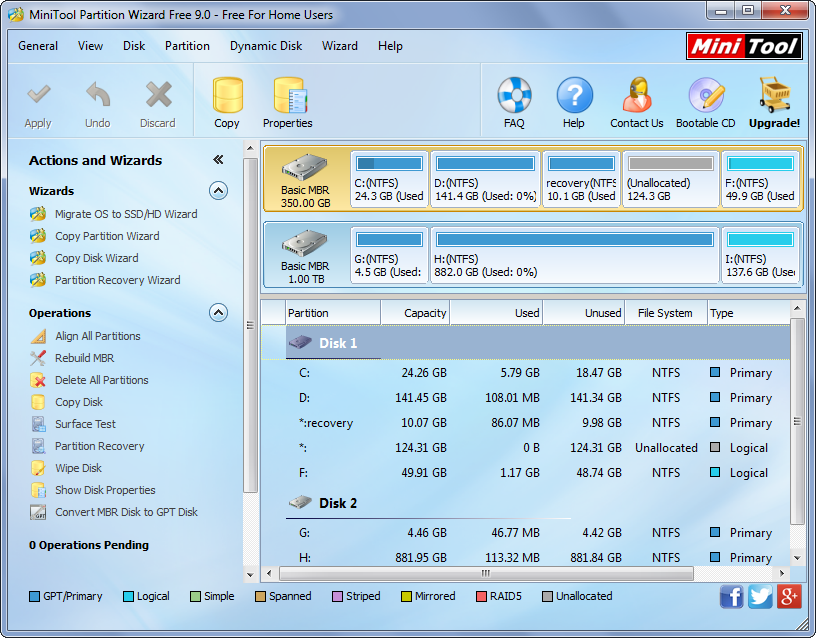Click the Undo arrow icon
Viewport: 816px width, 638px height.
coord(98,95)
